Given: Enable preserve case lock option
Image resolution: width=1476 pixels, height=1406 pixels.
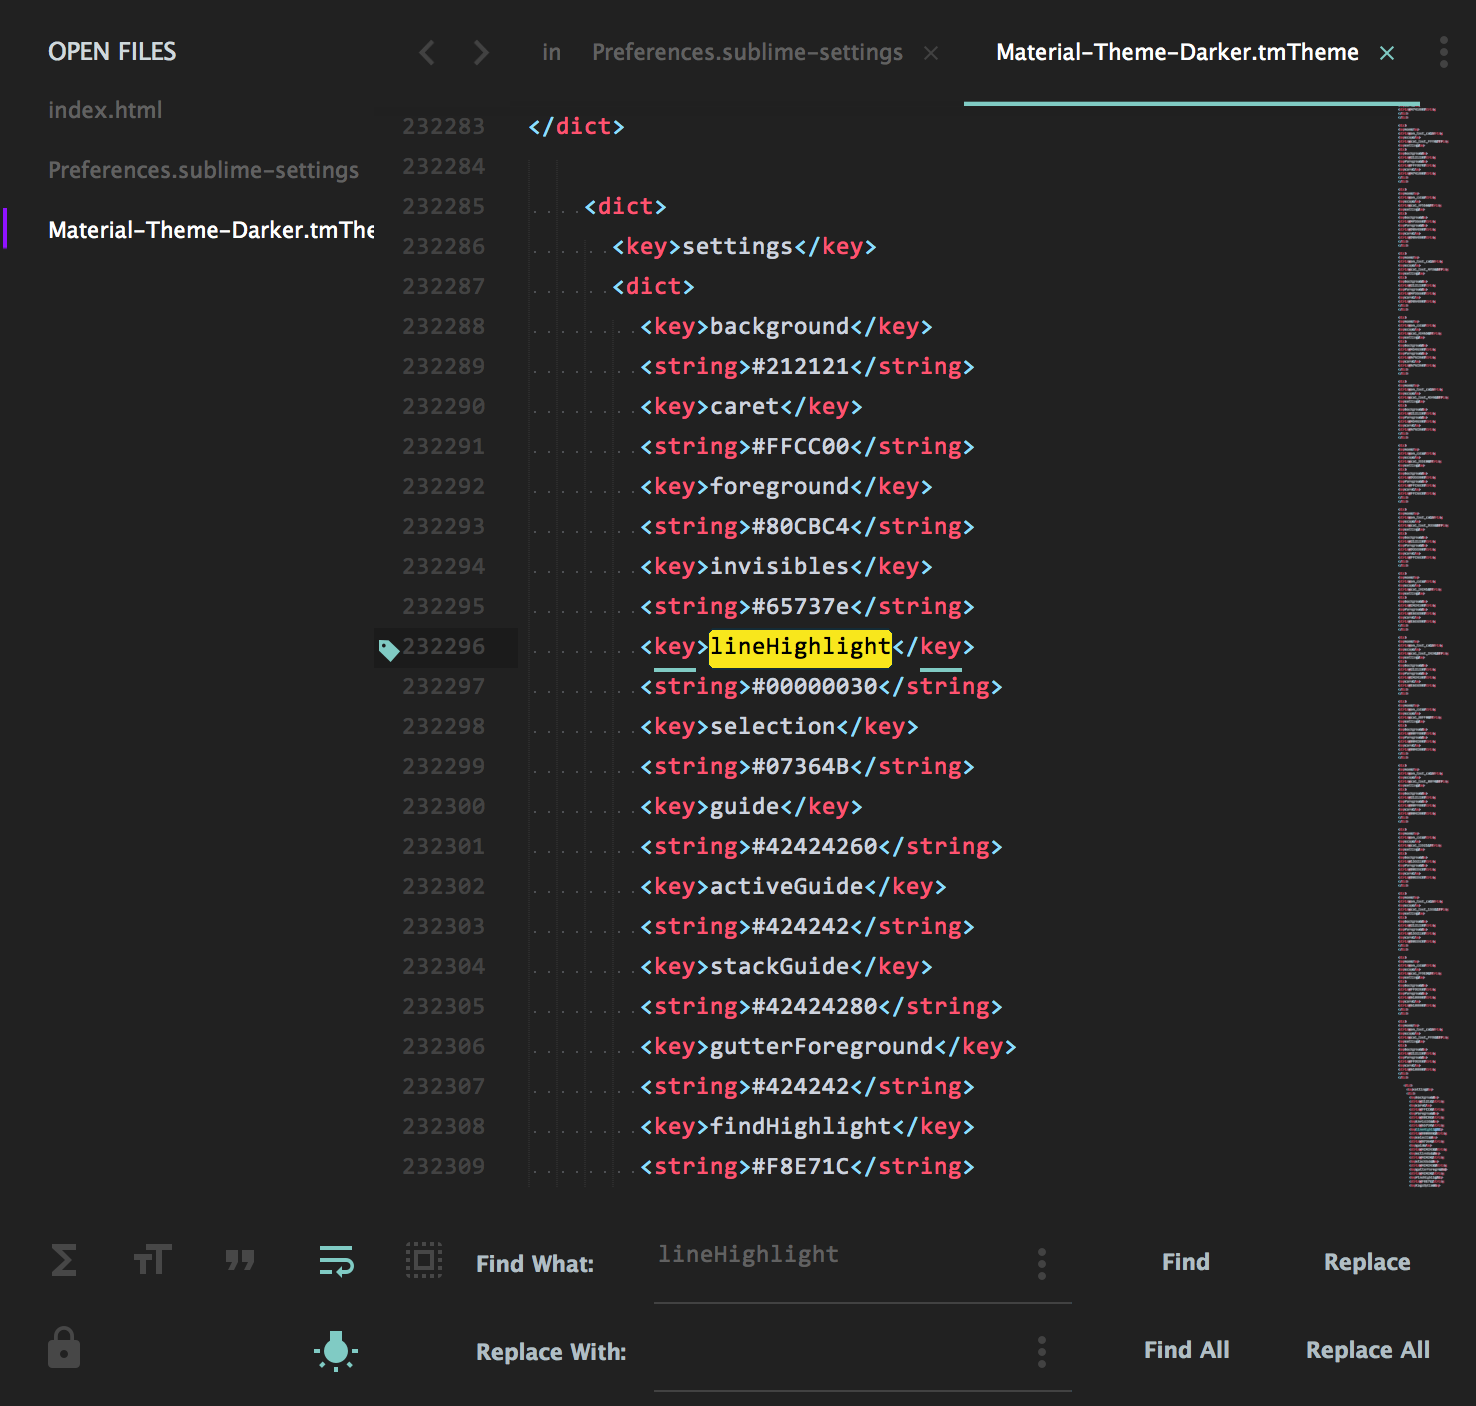Looking at the screenshot, I should [x=63, y=1348].
